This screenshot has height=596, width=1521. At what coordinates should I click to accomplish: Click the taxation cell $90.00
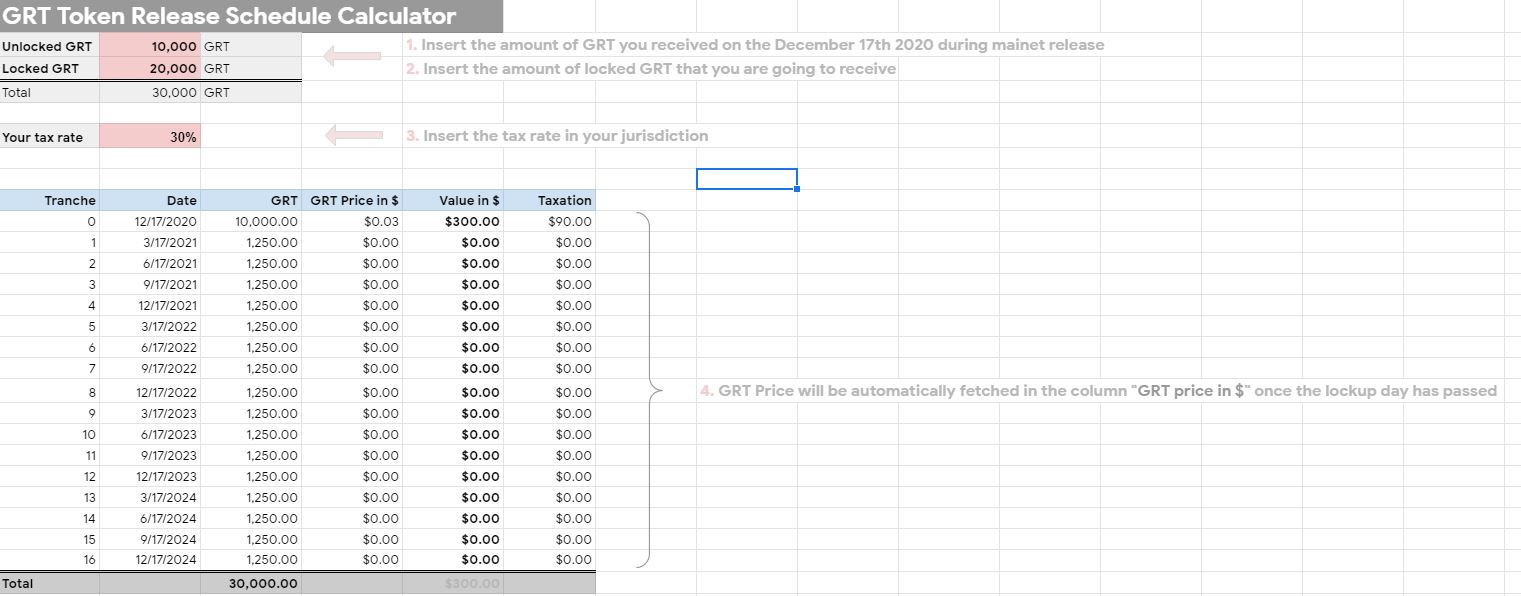pos(549,221)
